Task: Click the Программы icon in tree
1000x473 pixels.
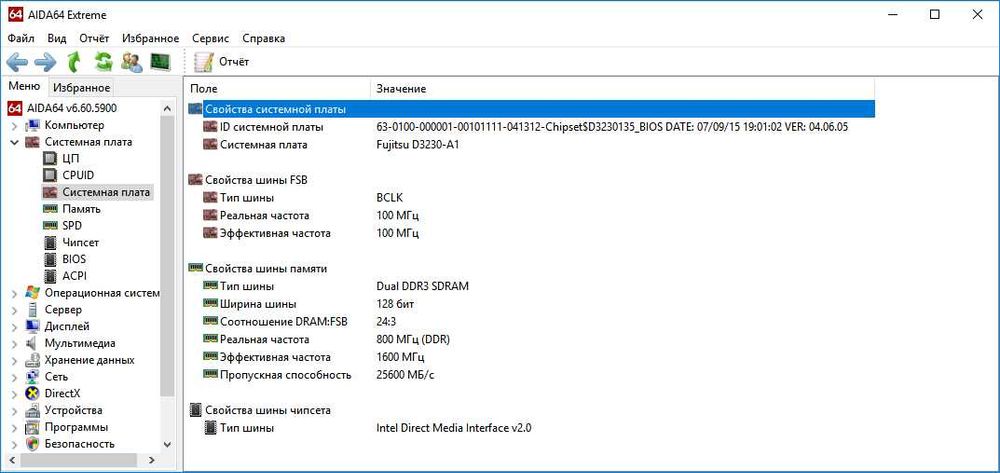Action: (x=33, y=427)
